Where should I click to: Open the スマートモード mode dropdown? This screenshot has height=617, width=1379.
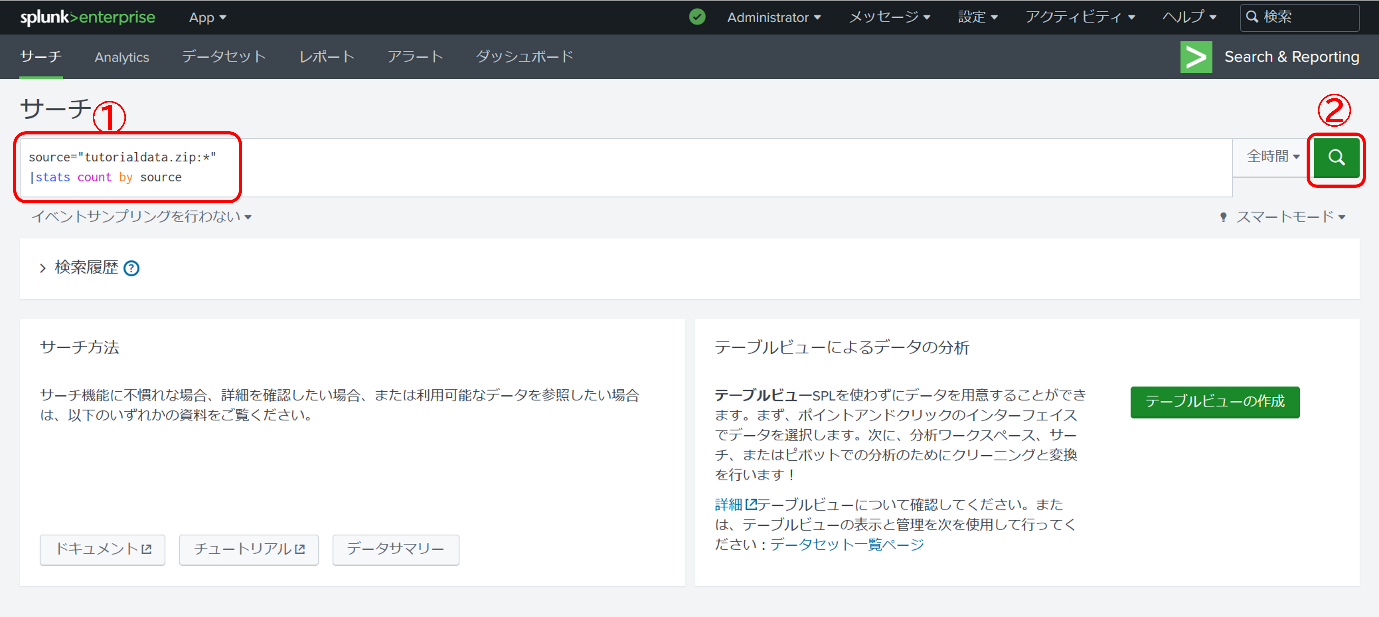click(x=1289, y=216)
